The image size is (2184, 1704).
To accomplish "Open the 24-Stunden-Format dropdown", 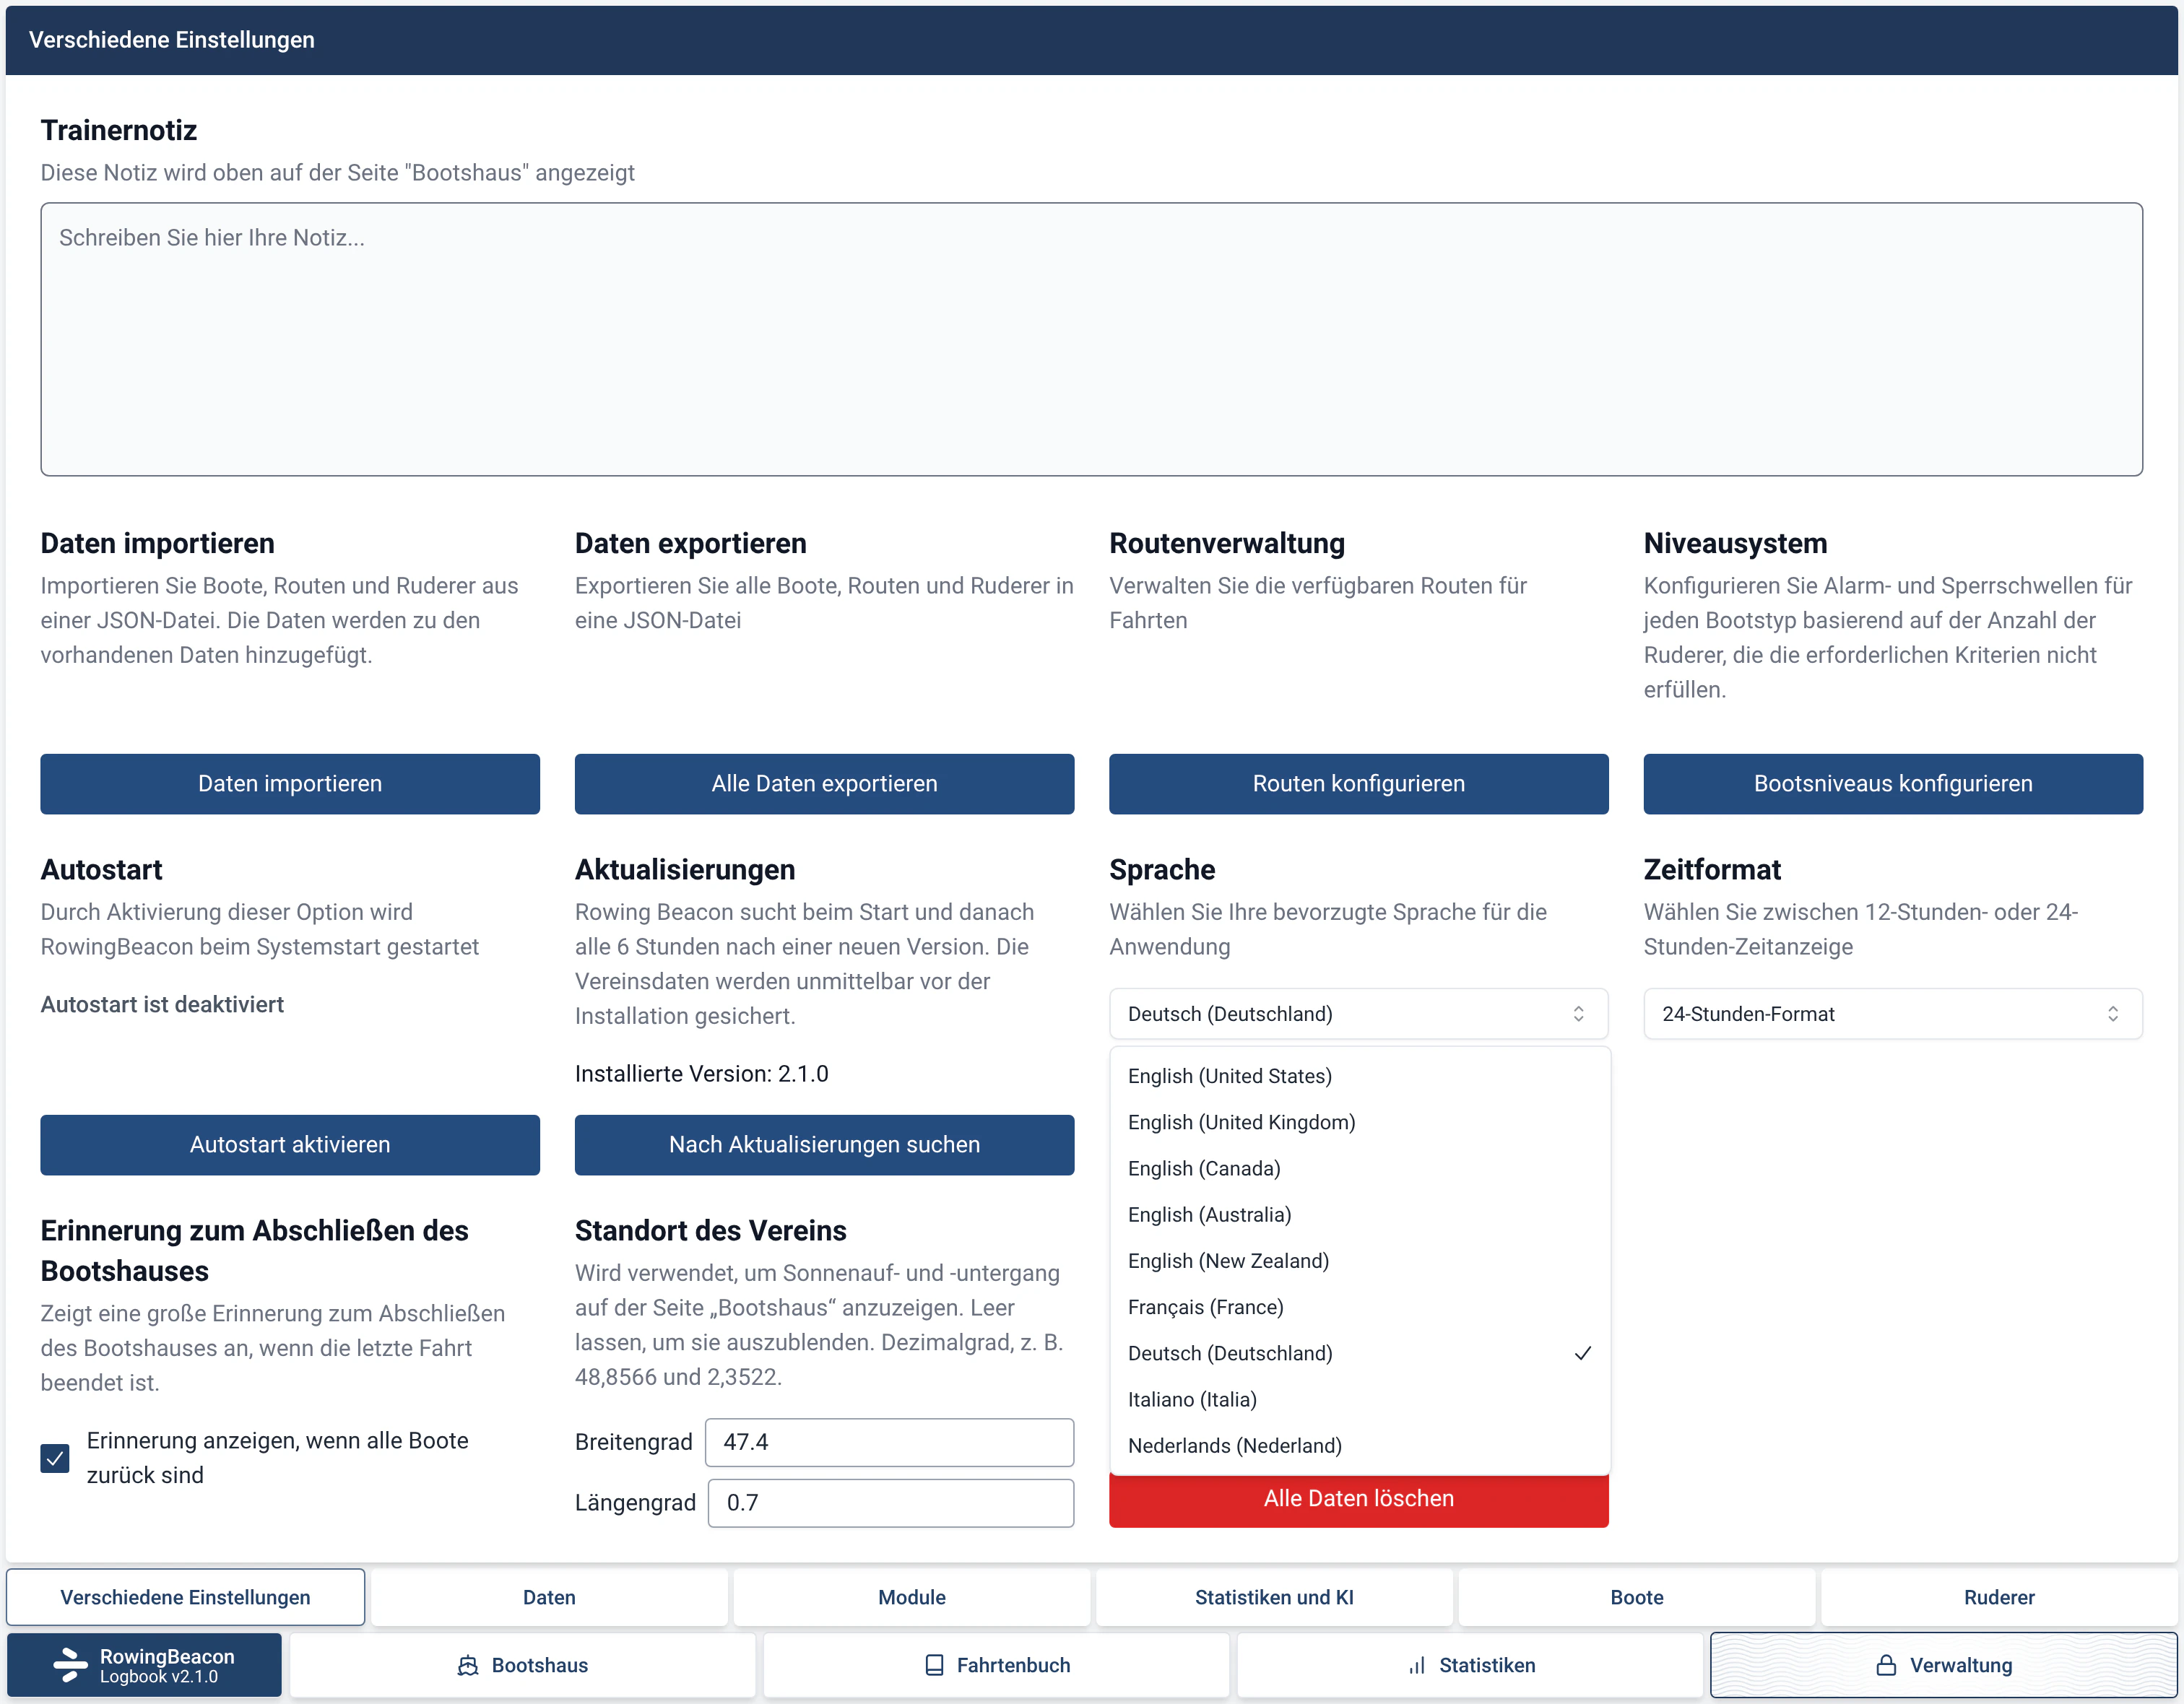I will 1892,1014.
